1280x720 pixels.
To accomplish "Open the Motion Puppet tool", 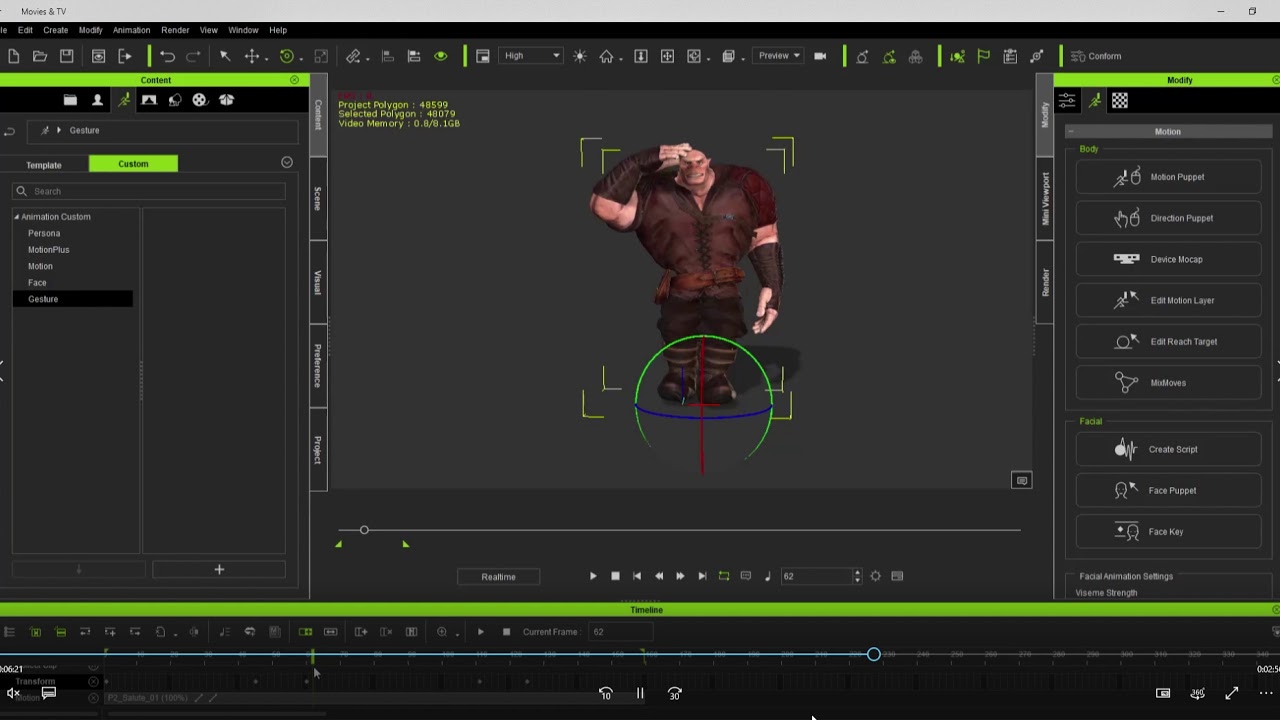I will 1168,177.
